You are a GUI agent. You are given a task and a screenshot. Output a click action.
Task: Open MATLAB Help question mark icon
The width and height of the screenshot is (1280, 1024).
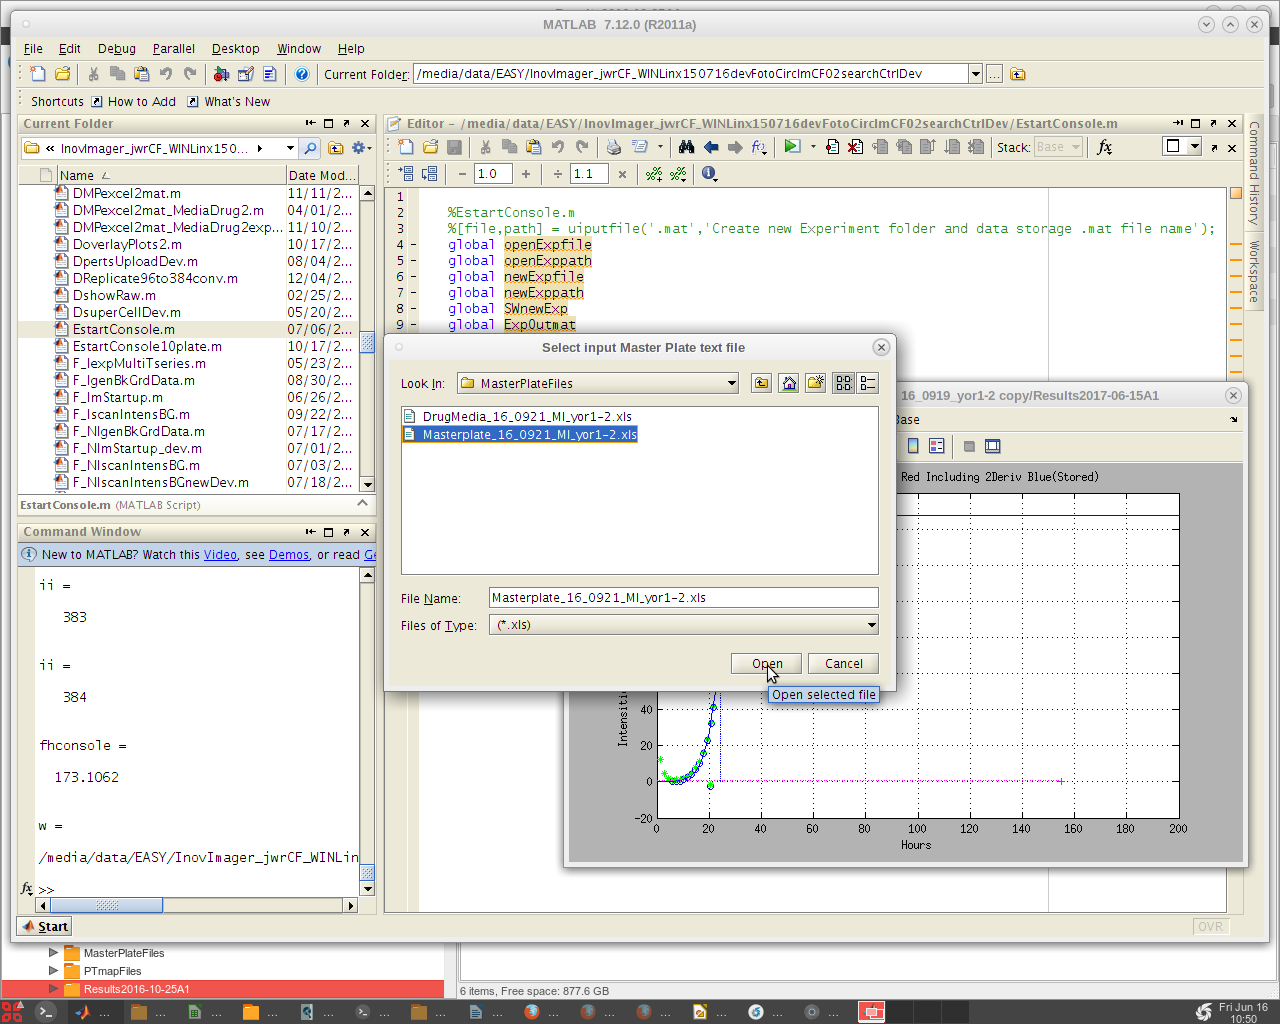[x=302, y=74]
